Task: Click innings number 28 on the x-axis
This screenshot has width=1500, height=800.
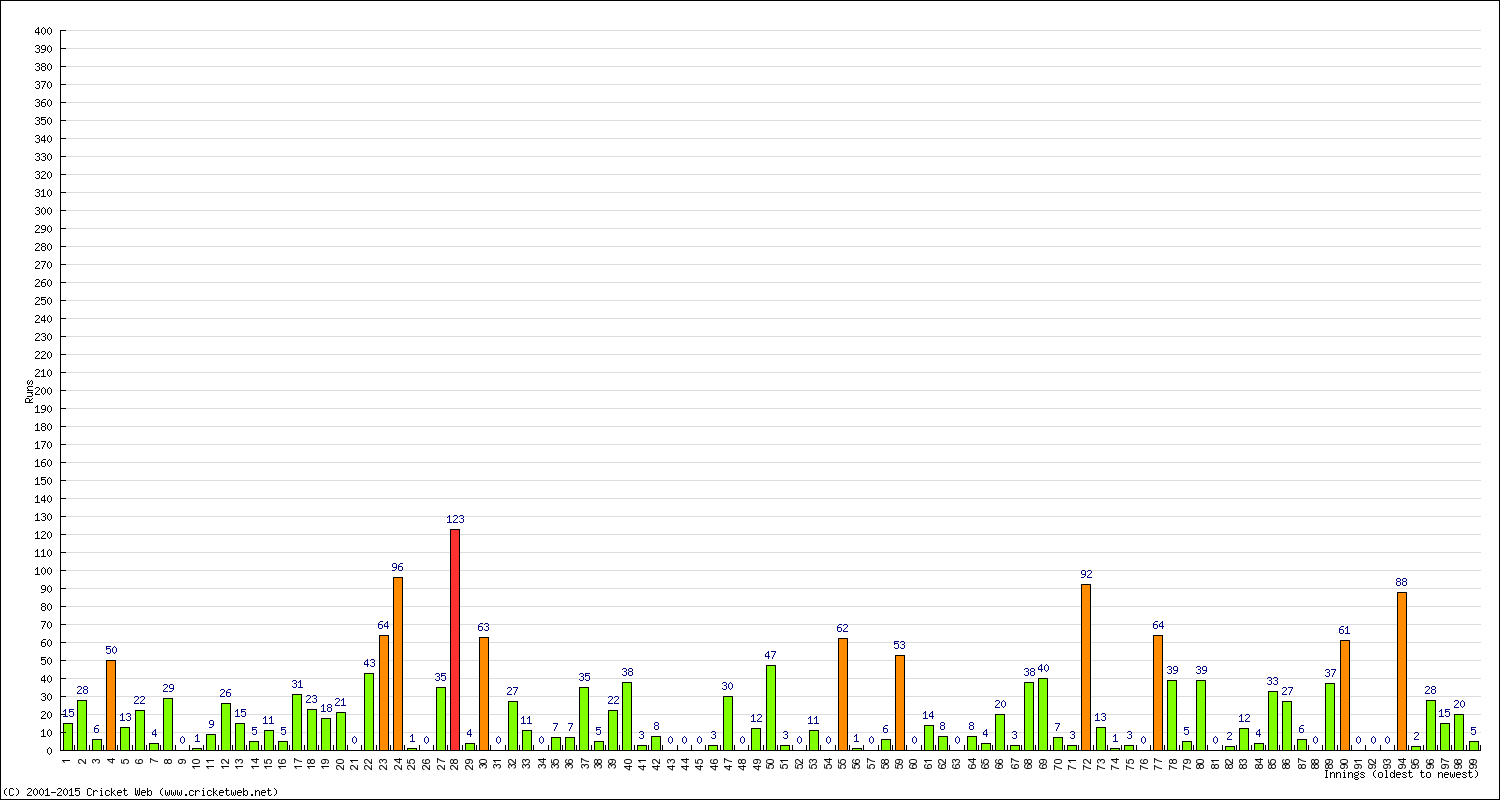Action: click(x=455, y=762)
